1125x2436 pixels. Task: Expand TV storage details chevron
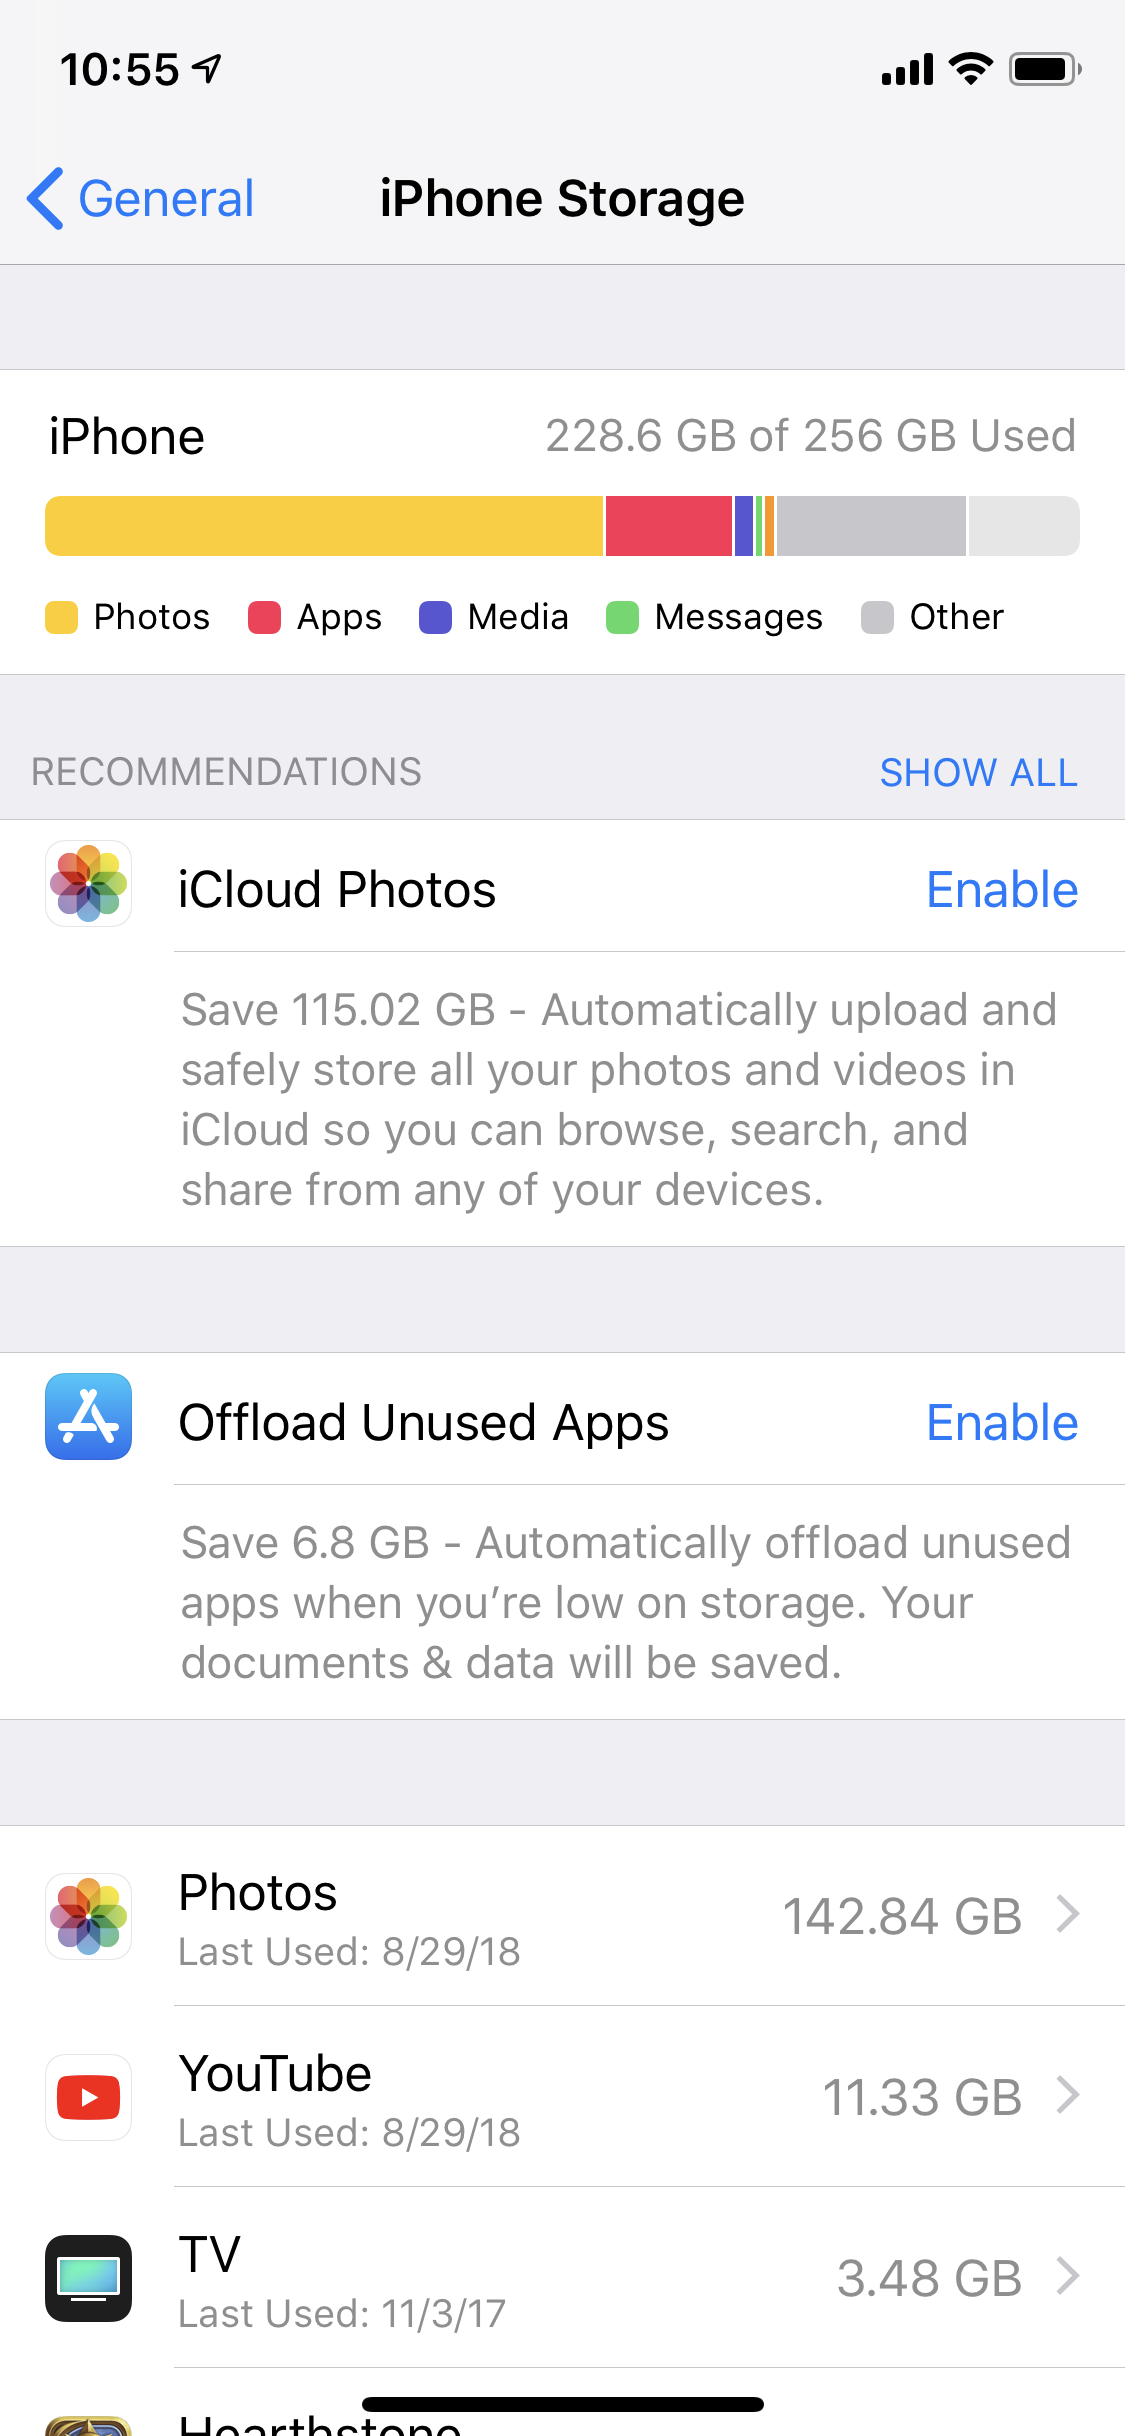(1068, 2276)
